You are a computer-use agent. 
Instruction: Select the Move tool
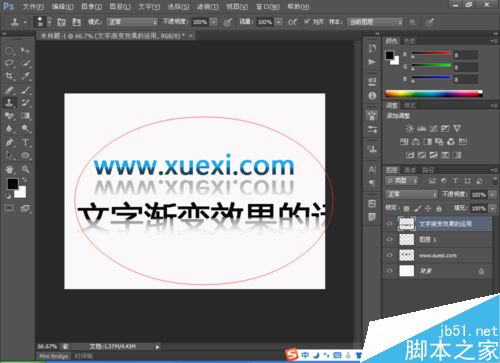[x=25, y=51]
